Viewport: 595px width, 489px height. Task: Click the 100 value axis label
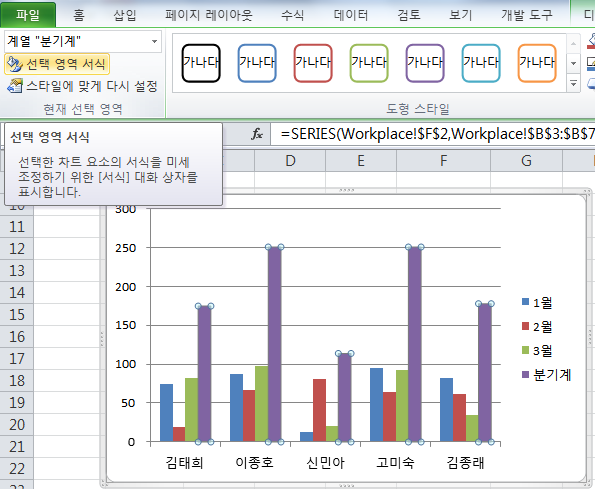[126, 364]
